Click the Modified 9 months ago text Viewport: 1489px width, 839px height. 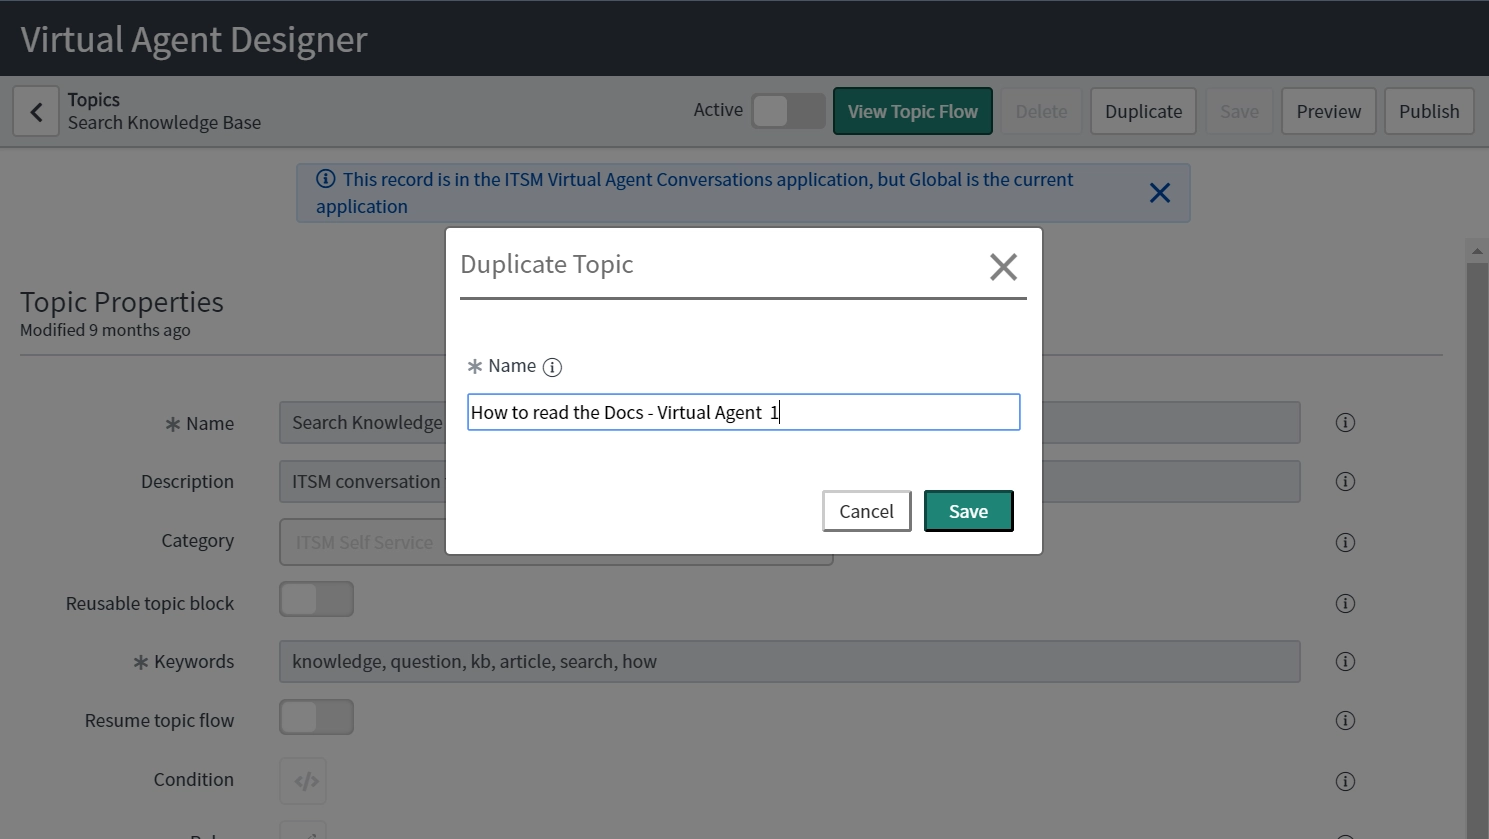[105, 330]
